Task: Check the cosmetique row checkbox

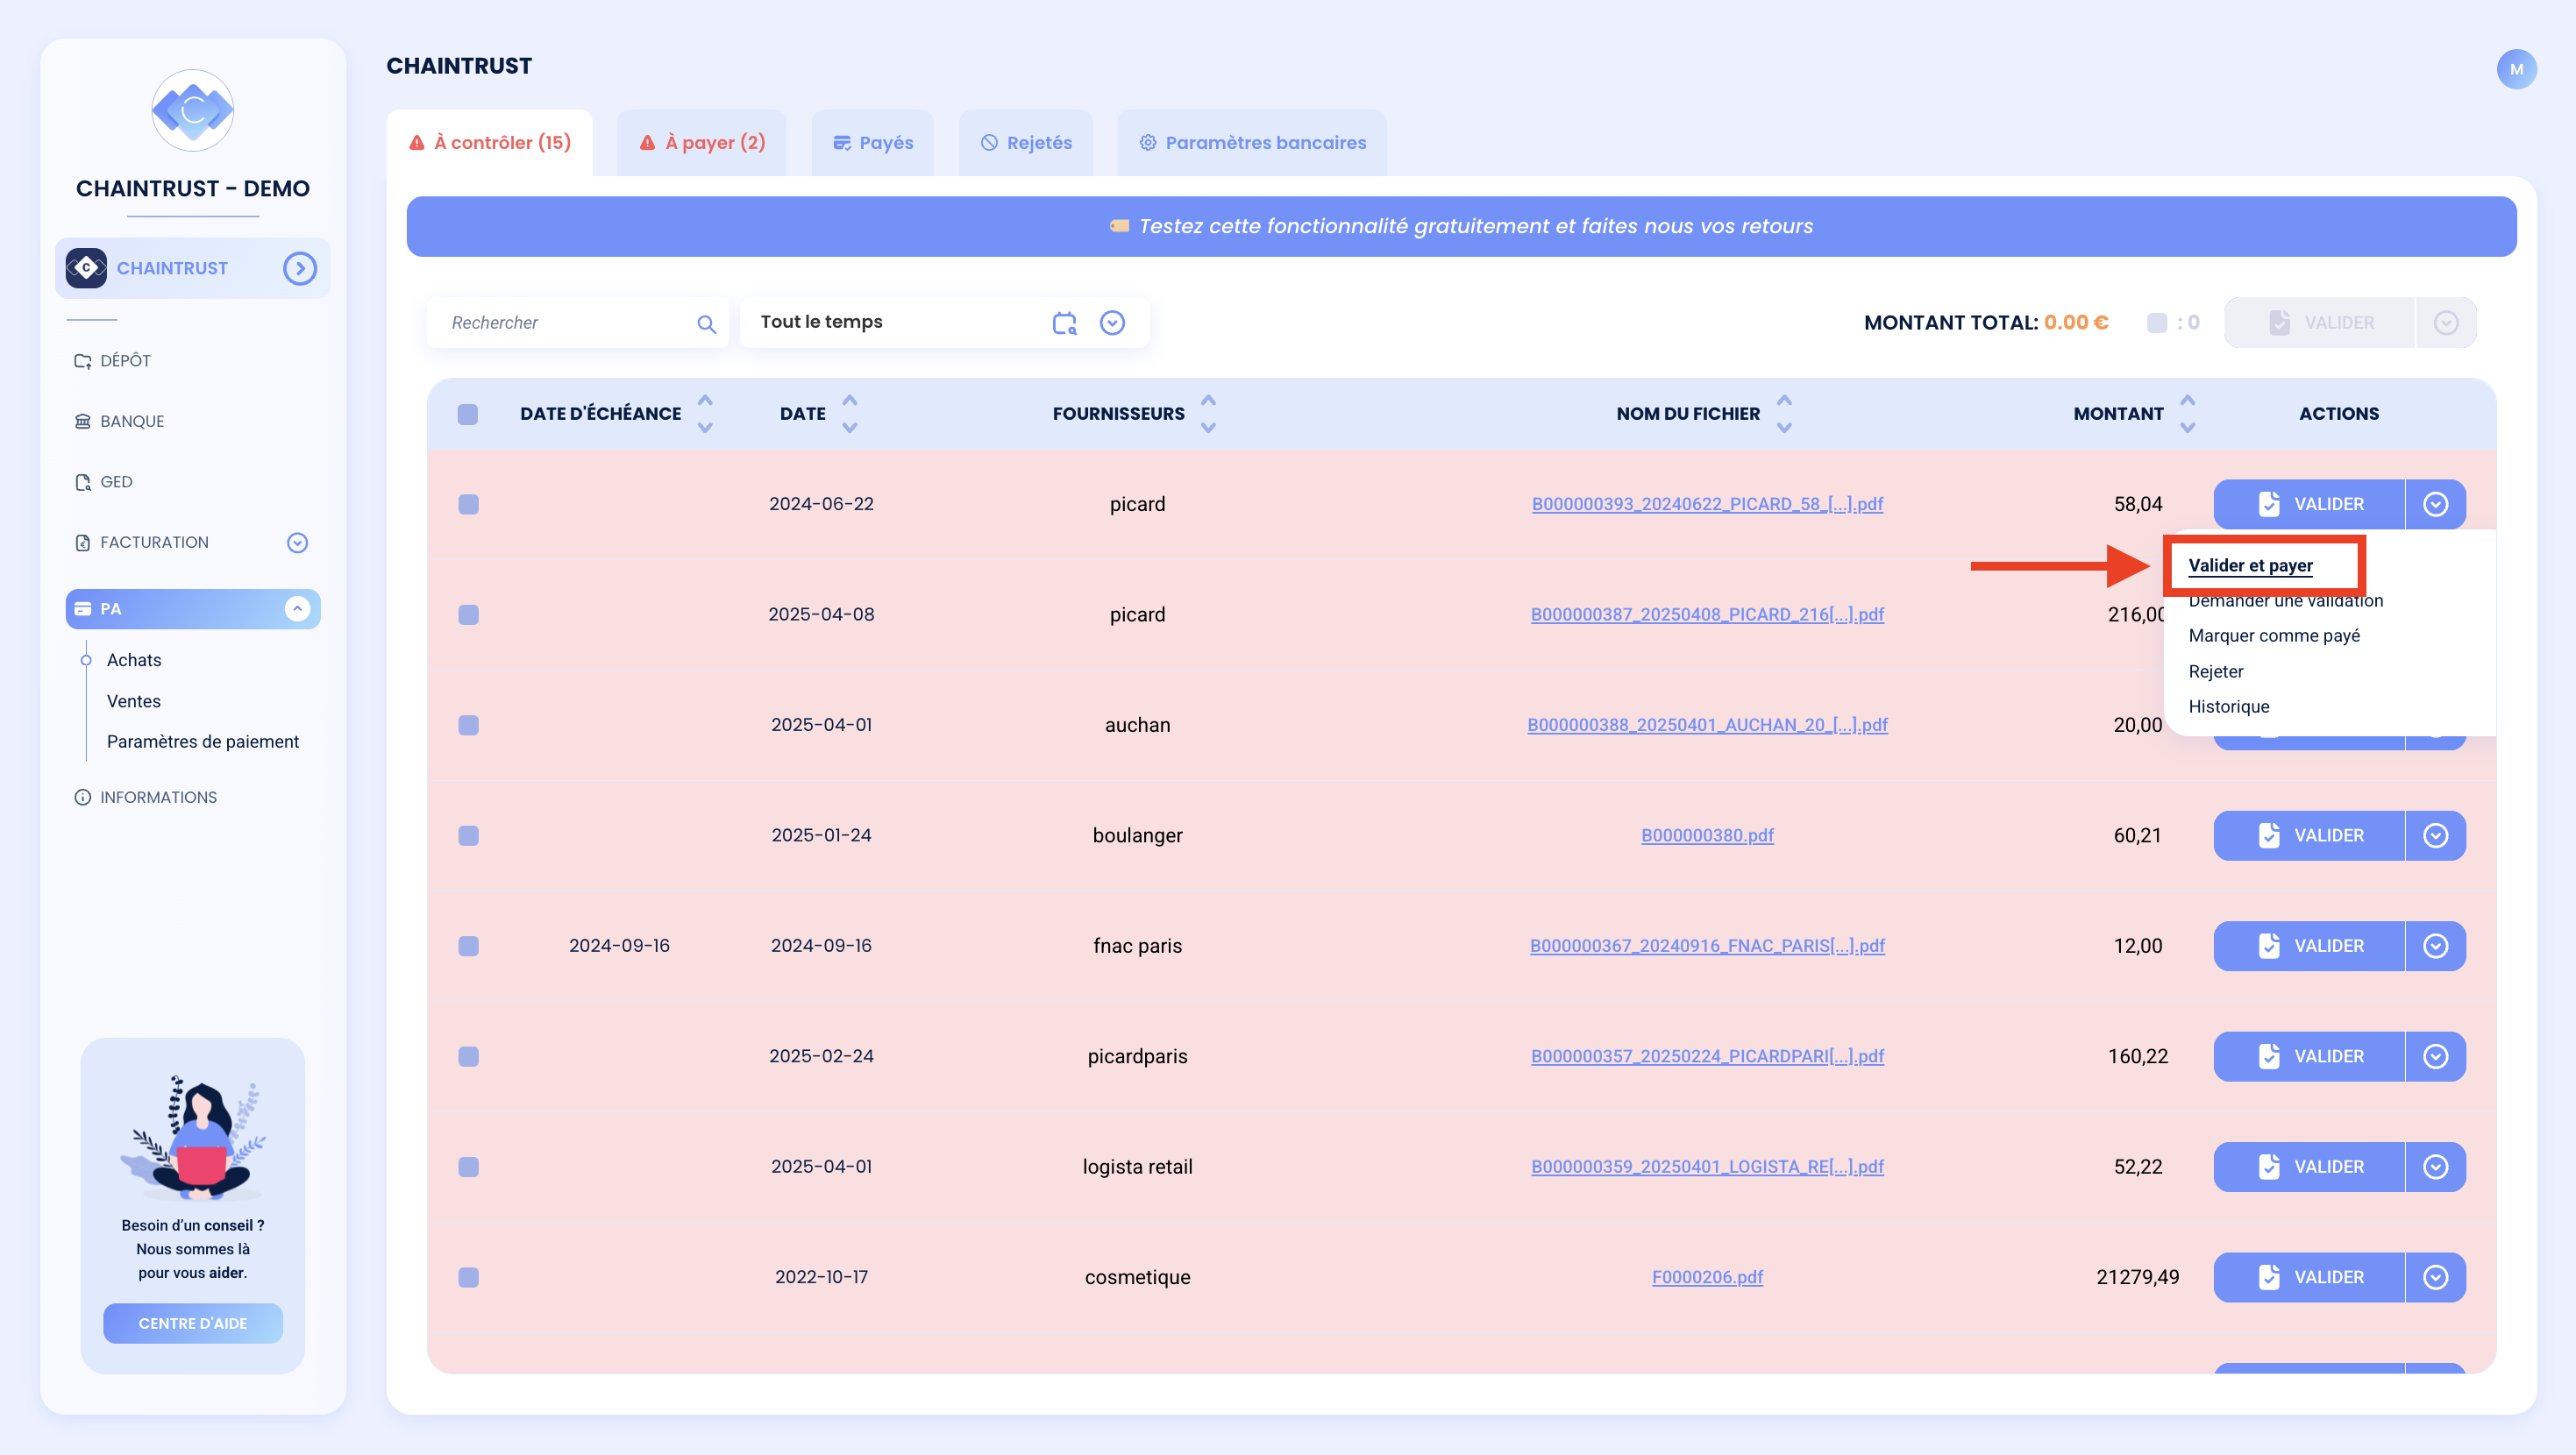Action: [x=468, y=1277]
